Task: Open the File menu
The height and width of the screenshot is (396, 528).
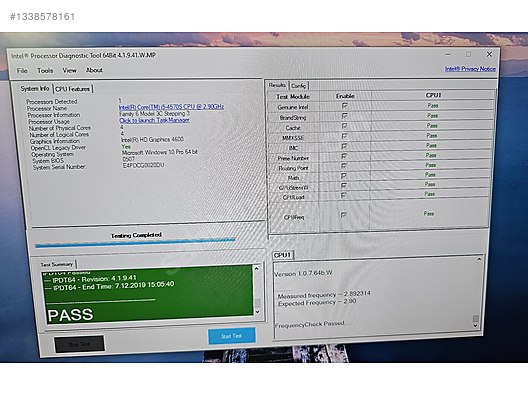Action: pos(22,70)
